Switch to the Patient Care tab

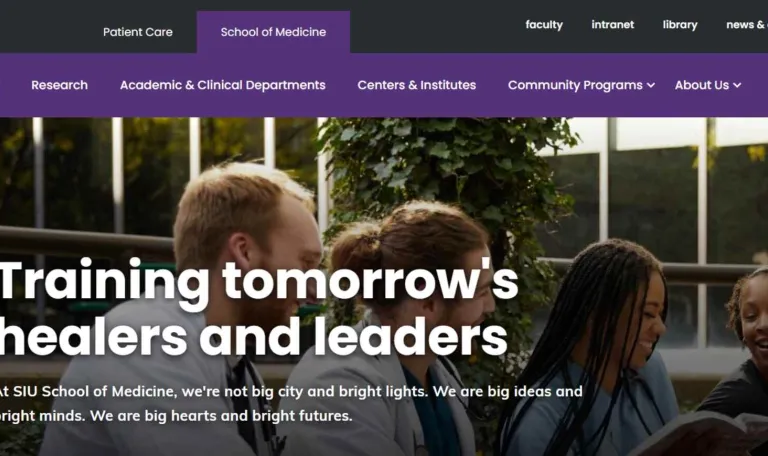click(138, 32)
